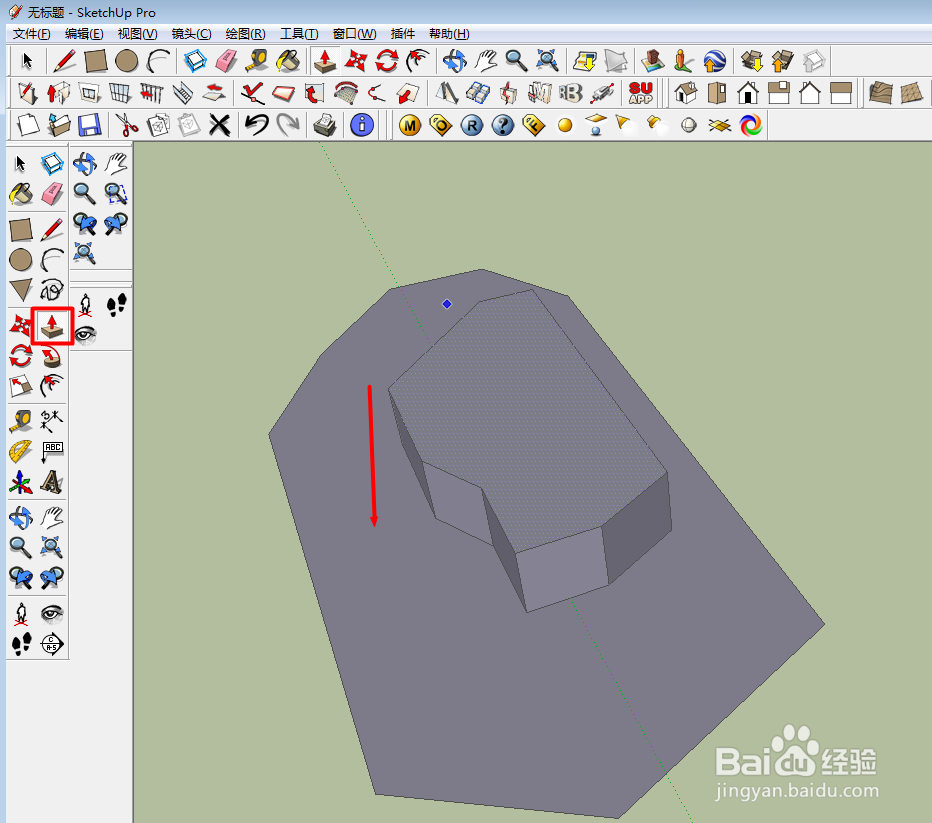Click the Open file folder icon
932x823 pixels.
(59, 125)
